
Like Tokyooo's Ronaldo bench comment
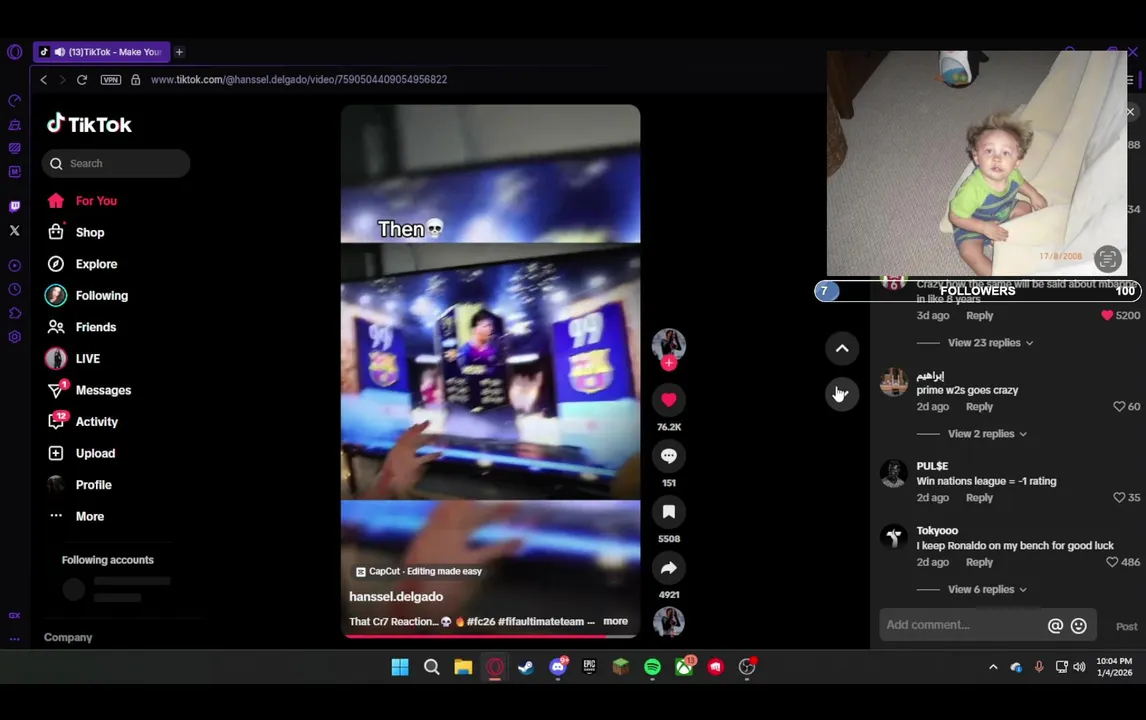(1112, 563)
